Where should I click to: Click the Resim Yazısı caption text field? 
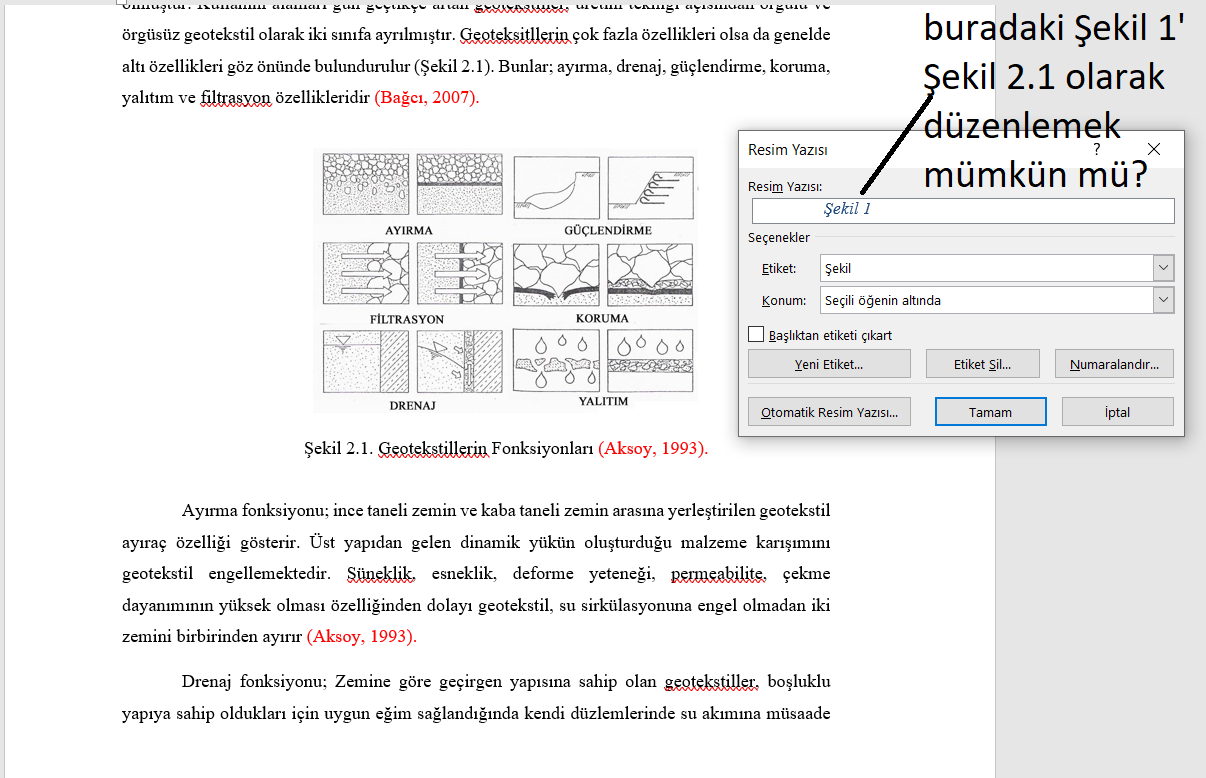coord(963,210)
